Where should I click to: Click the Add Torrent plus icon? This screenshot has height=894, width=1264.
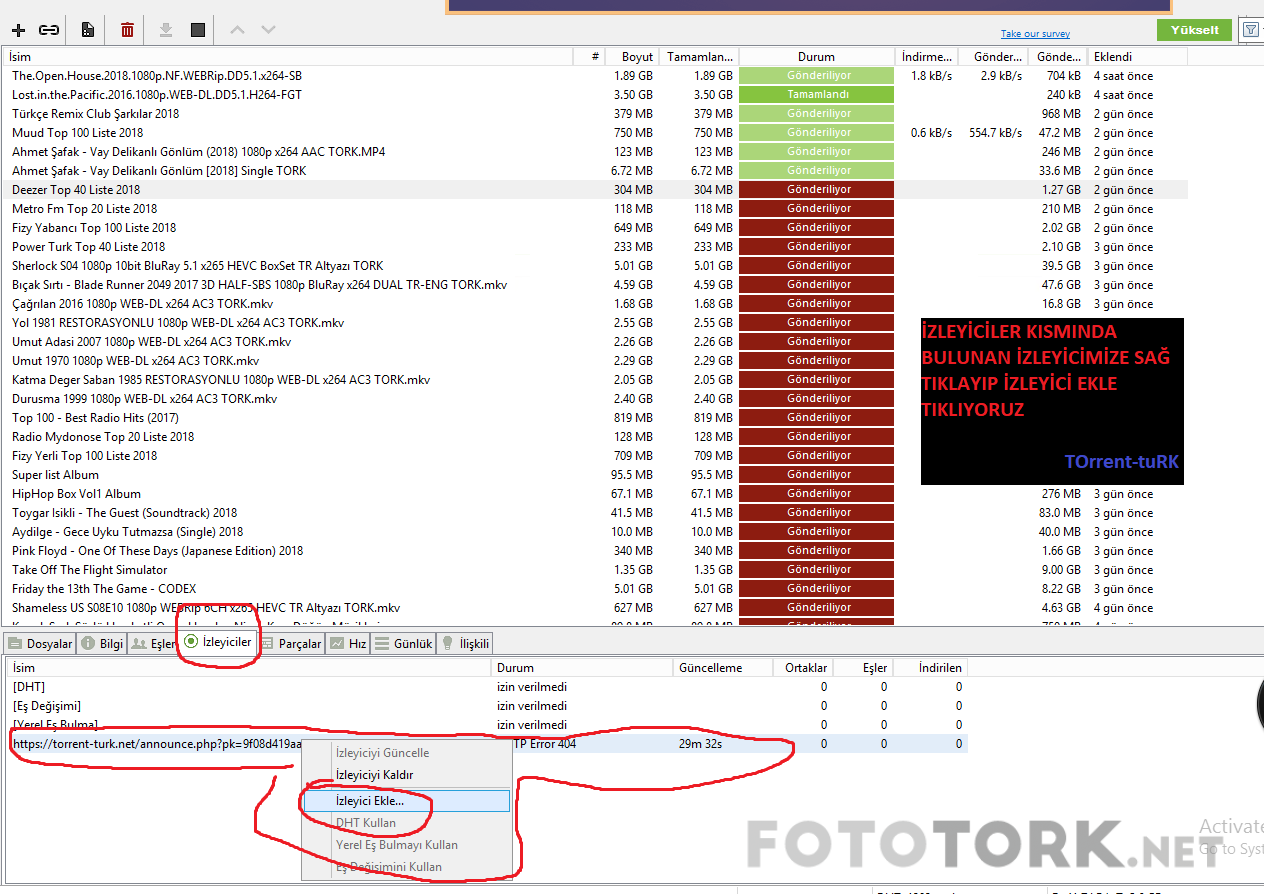(x=18, y=30)
